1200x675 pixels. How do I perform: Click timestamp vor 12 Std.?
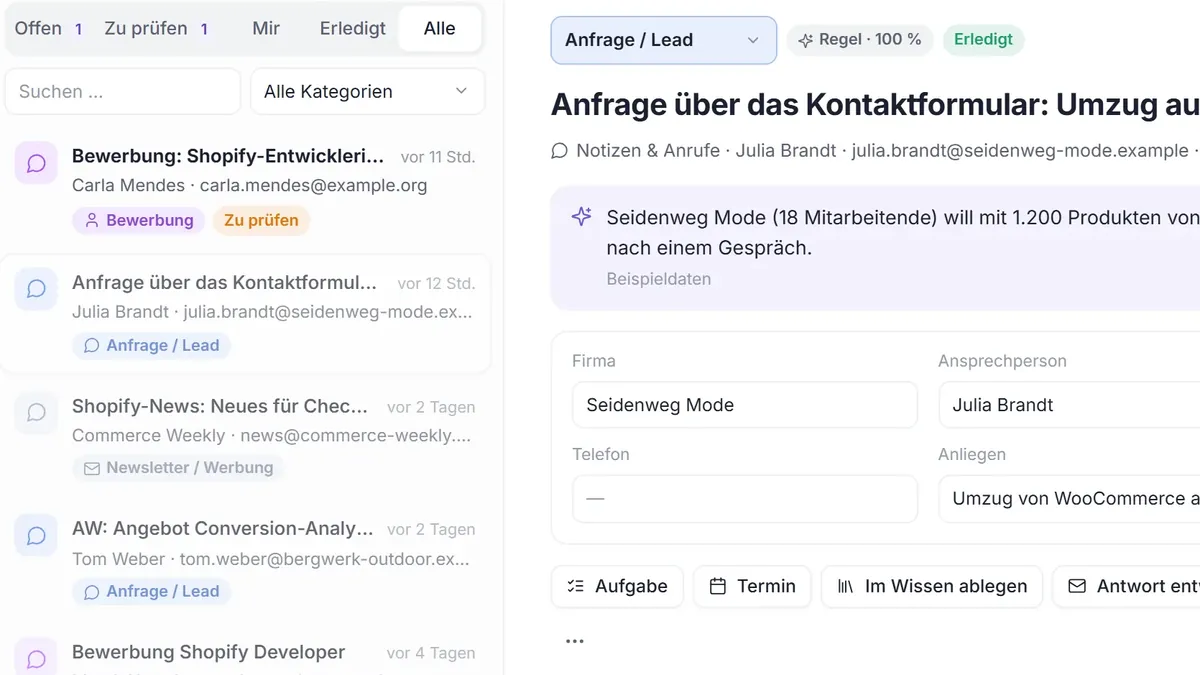436,284
